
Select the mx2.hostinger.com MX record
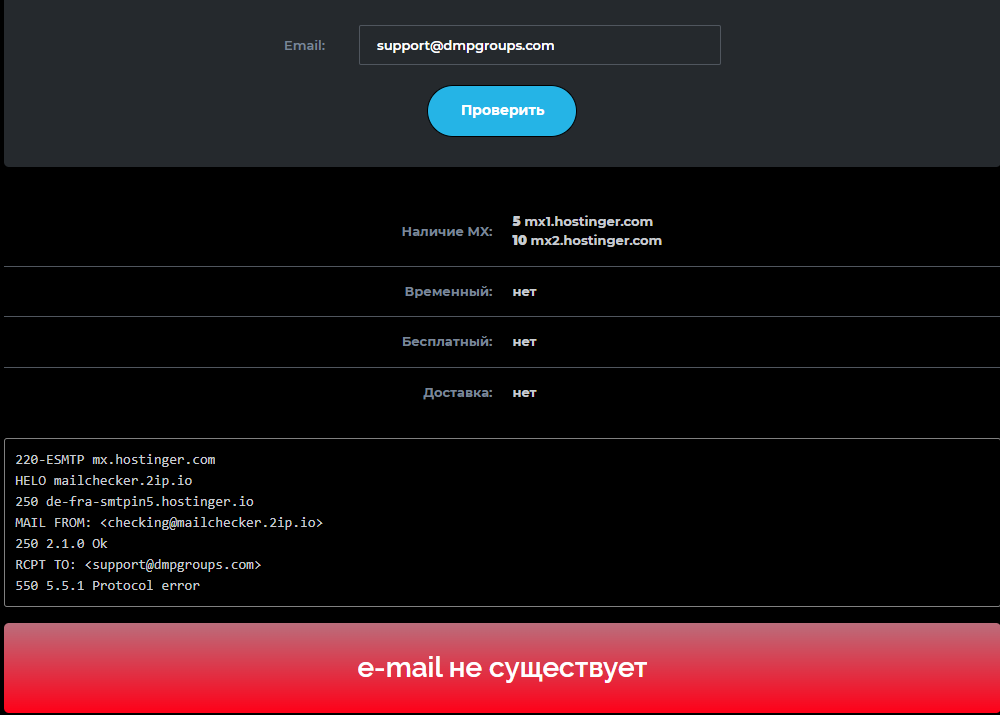[x=586, y=240]
